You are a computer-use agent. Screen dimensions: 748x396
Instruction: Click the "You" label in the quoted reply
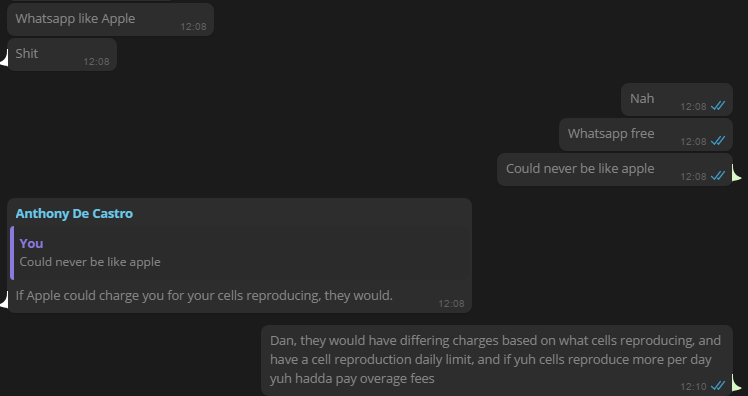pos(31,243)
